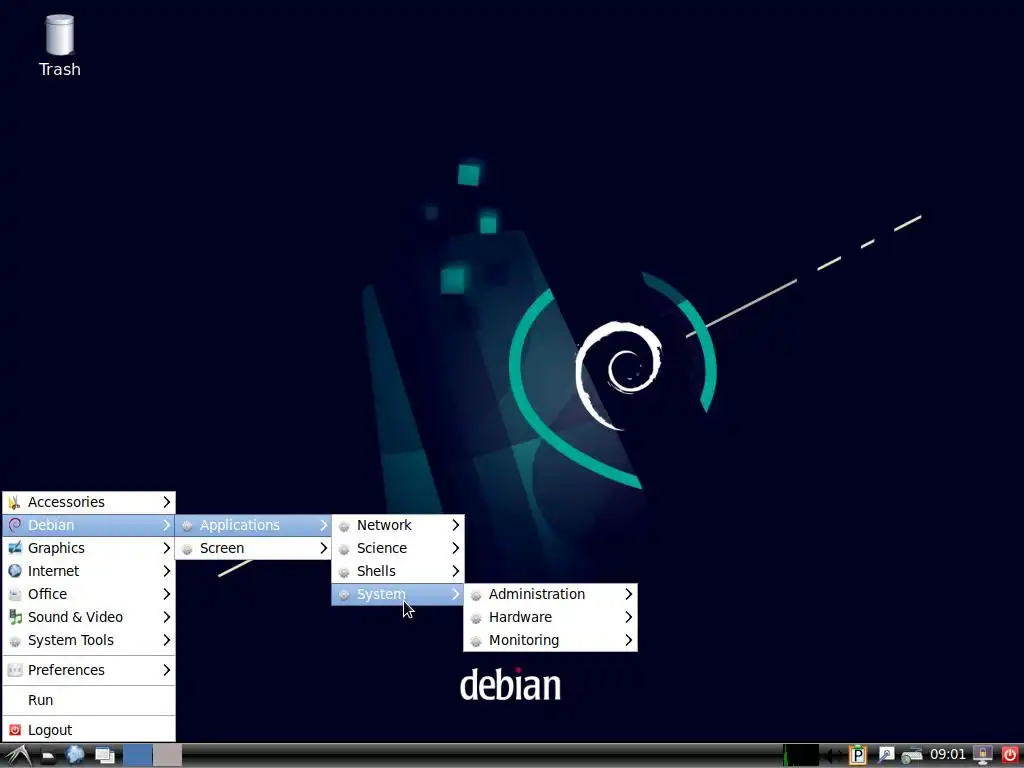The width and height of the screenshot is (1024, 768).
Task: Switch to the first blue workspace
Action: click(138, 756)
